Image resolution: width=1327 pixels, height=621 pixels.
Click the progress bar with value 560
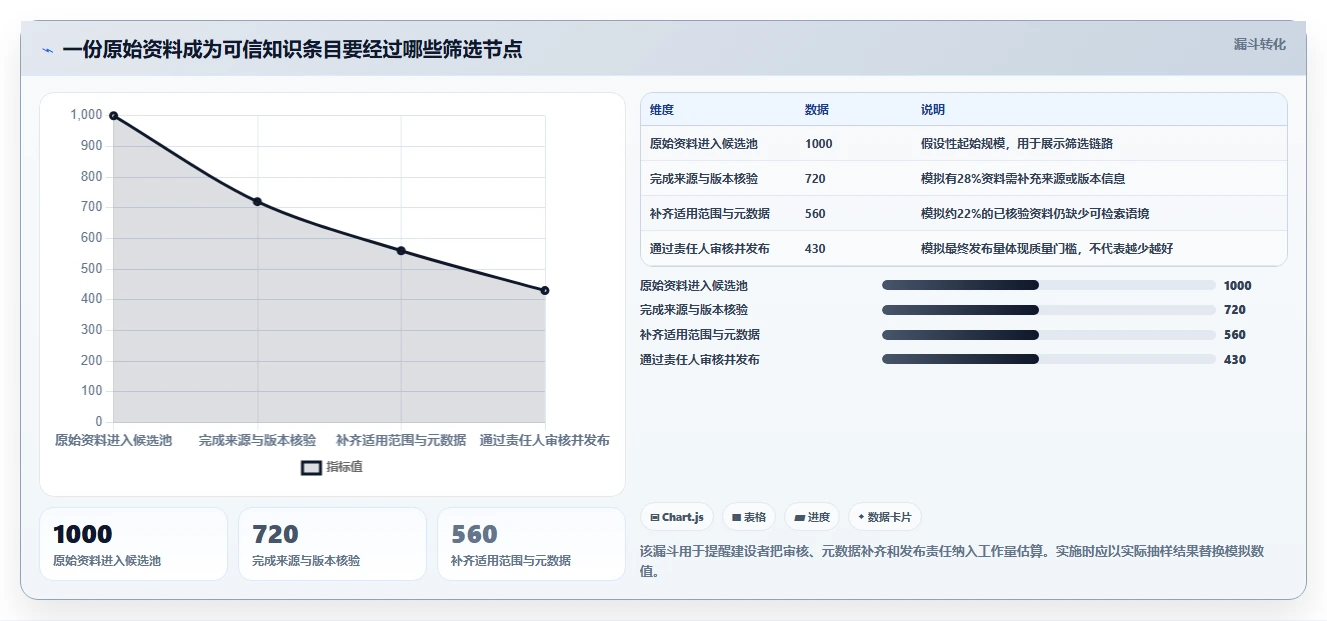click(1048, 335)
